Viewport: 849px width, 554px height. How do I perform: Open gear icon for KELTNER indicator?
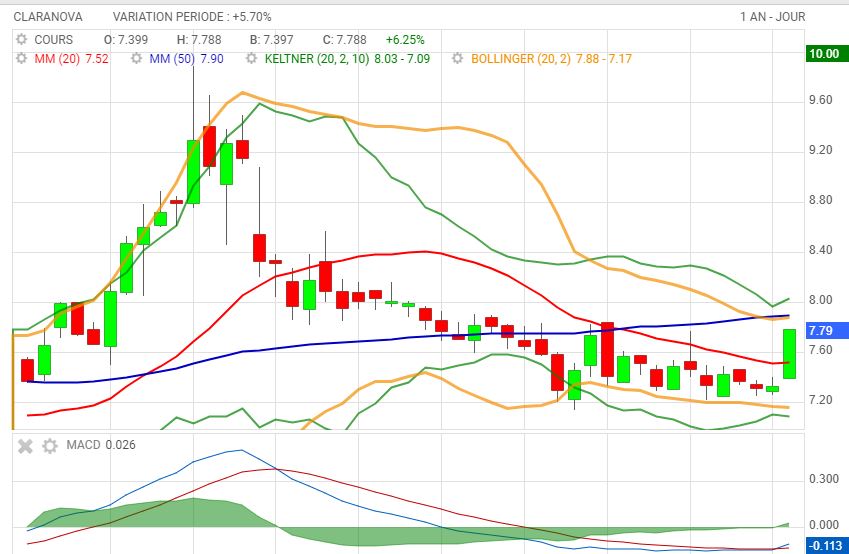(251, 58)
